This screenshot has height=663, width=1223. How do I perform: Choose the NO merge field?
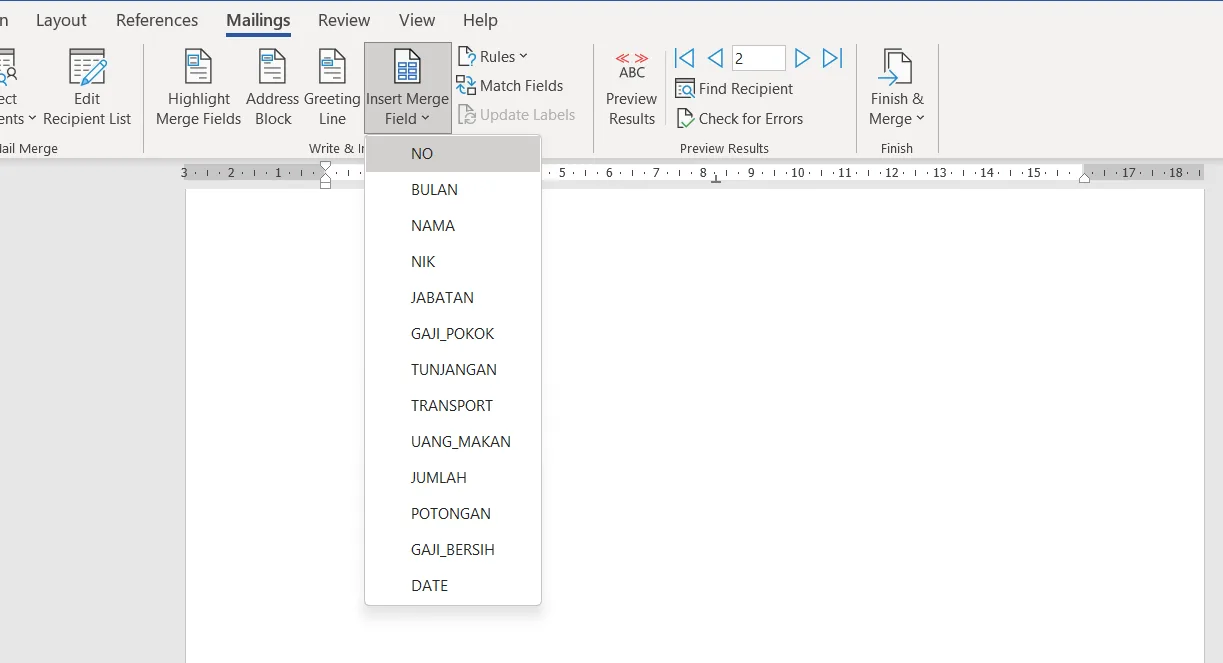point(453,154)
